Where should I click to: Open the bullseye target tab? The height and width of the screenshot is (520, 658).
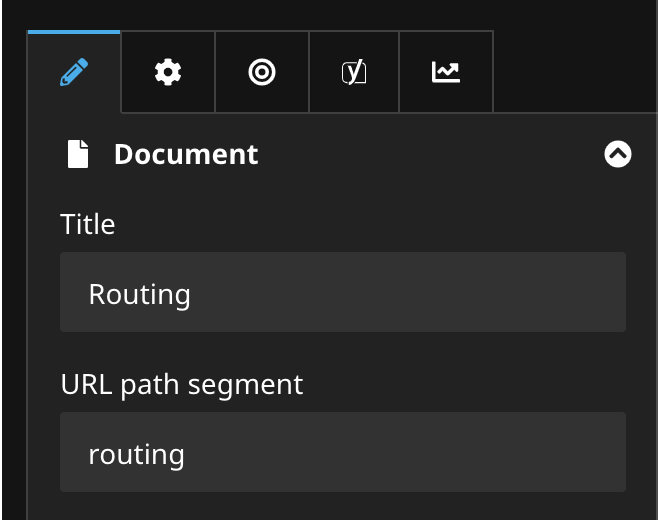262,72
